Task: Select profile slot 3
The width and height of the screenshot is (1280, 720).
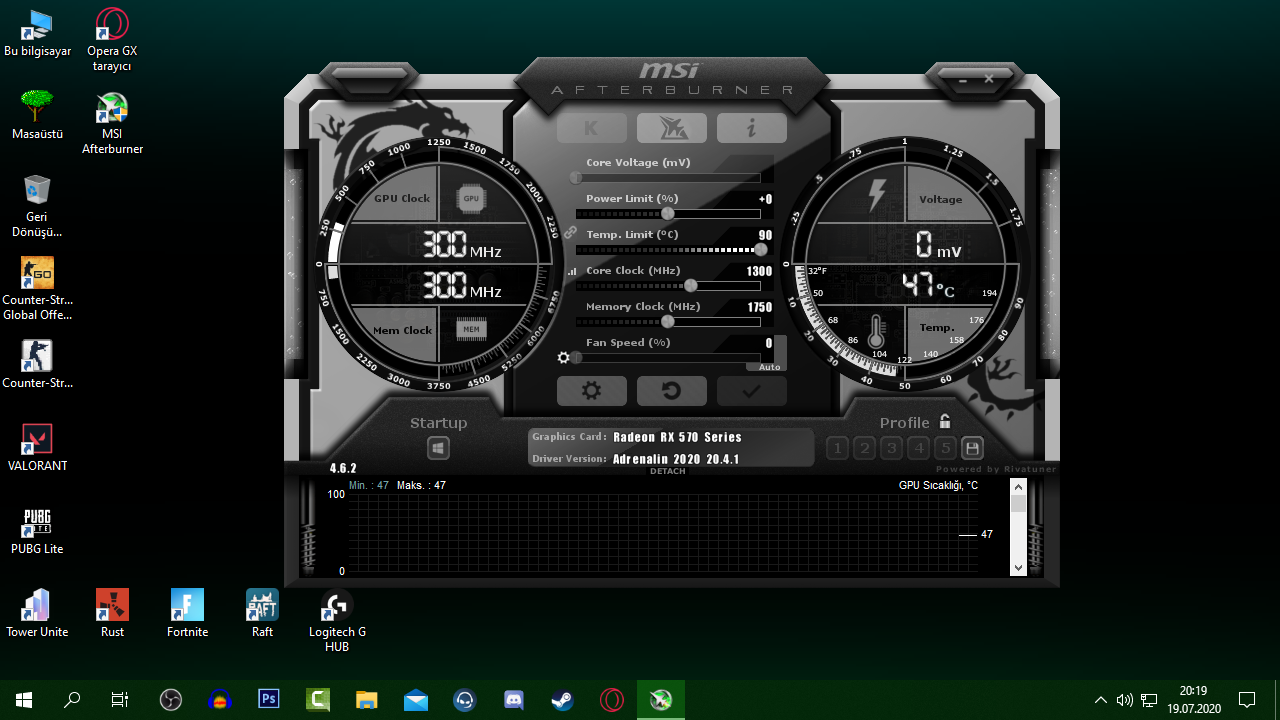Action: [x=892, y=448]
